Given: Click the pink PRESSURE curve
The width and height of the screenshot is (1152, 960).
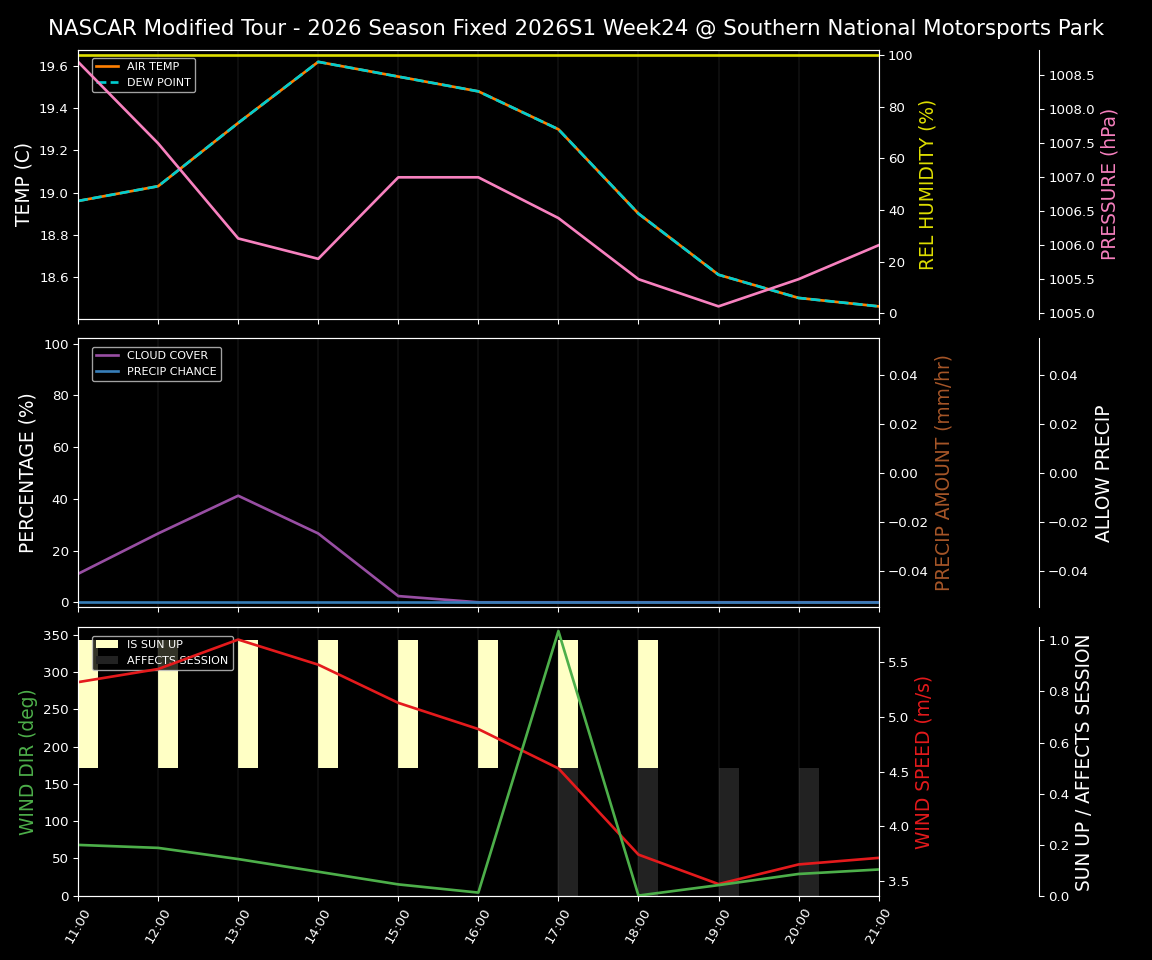Looking at the screenshot, I should click(440, 177).
